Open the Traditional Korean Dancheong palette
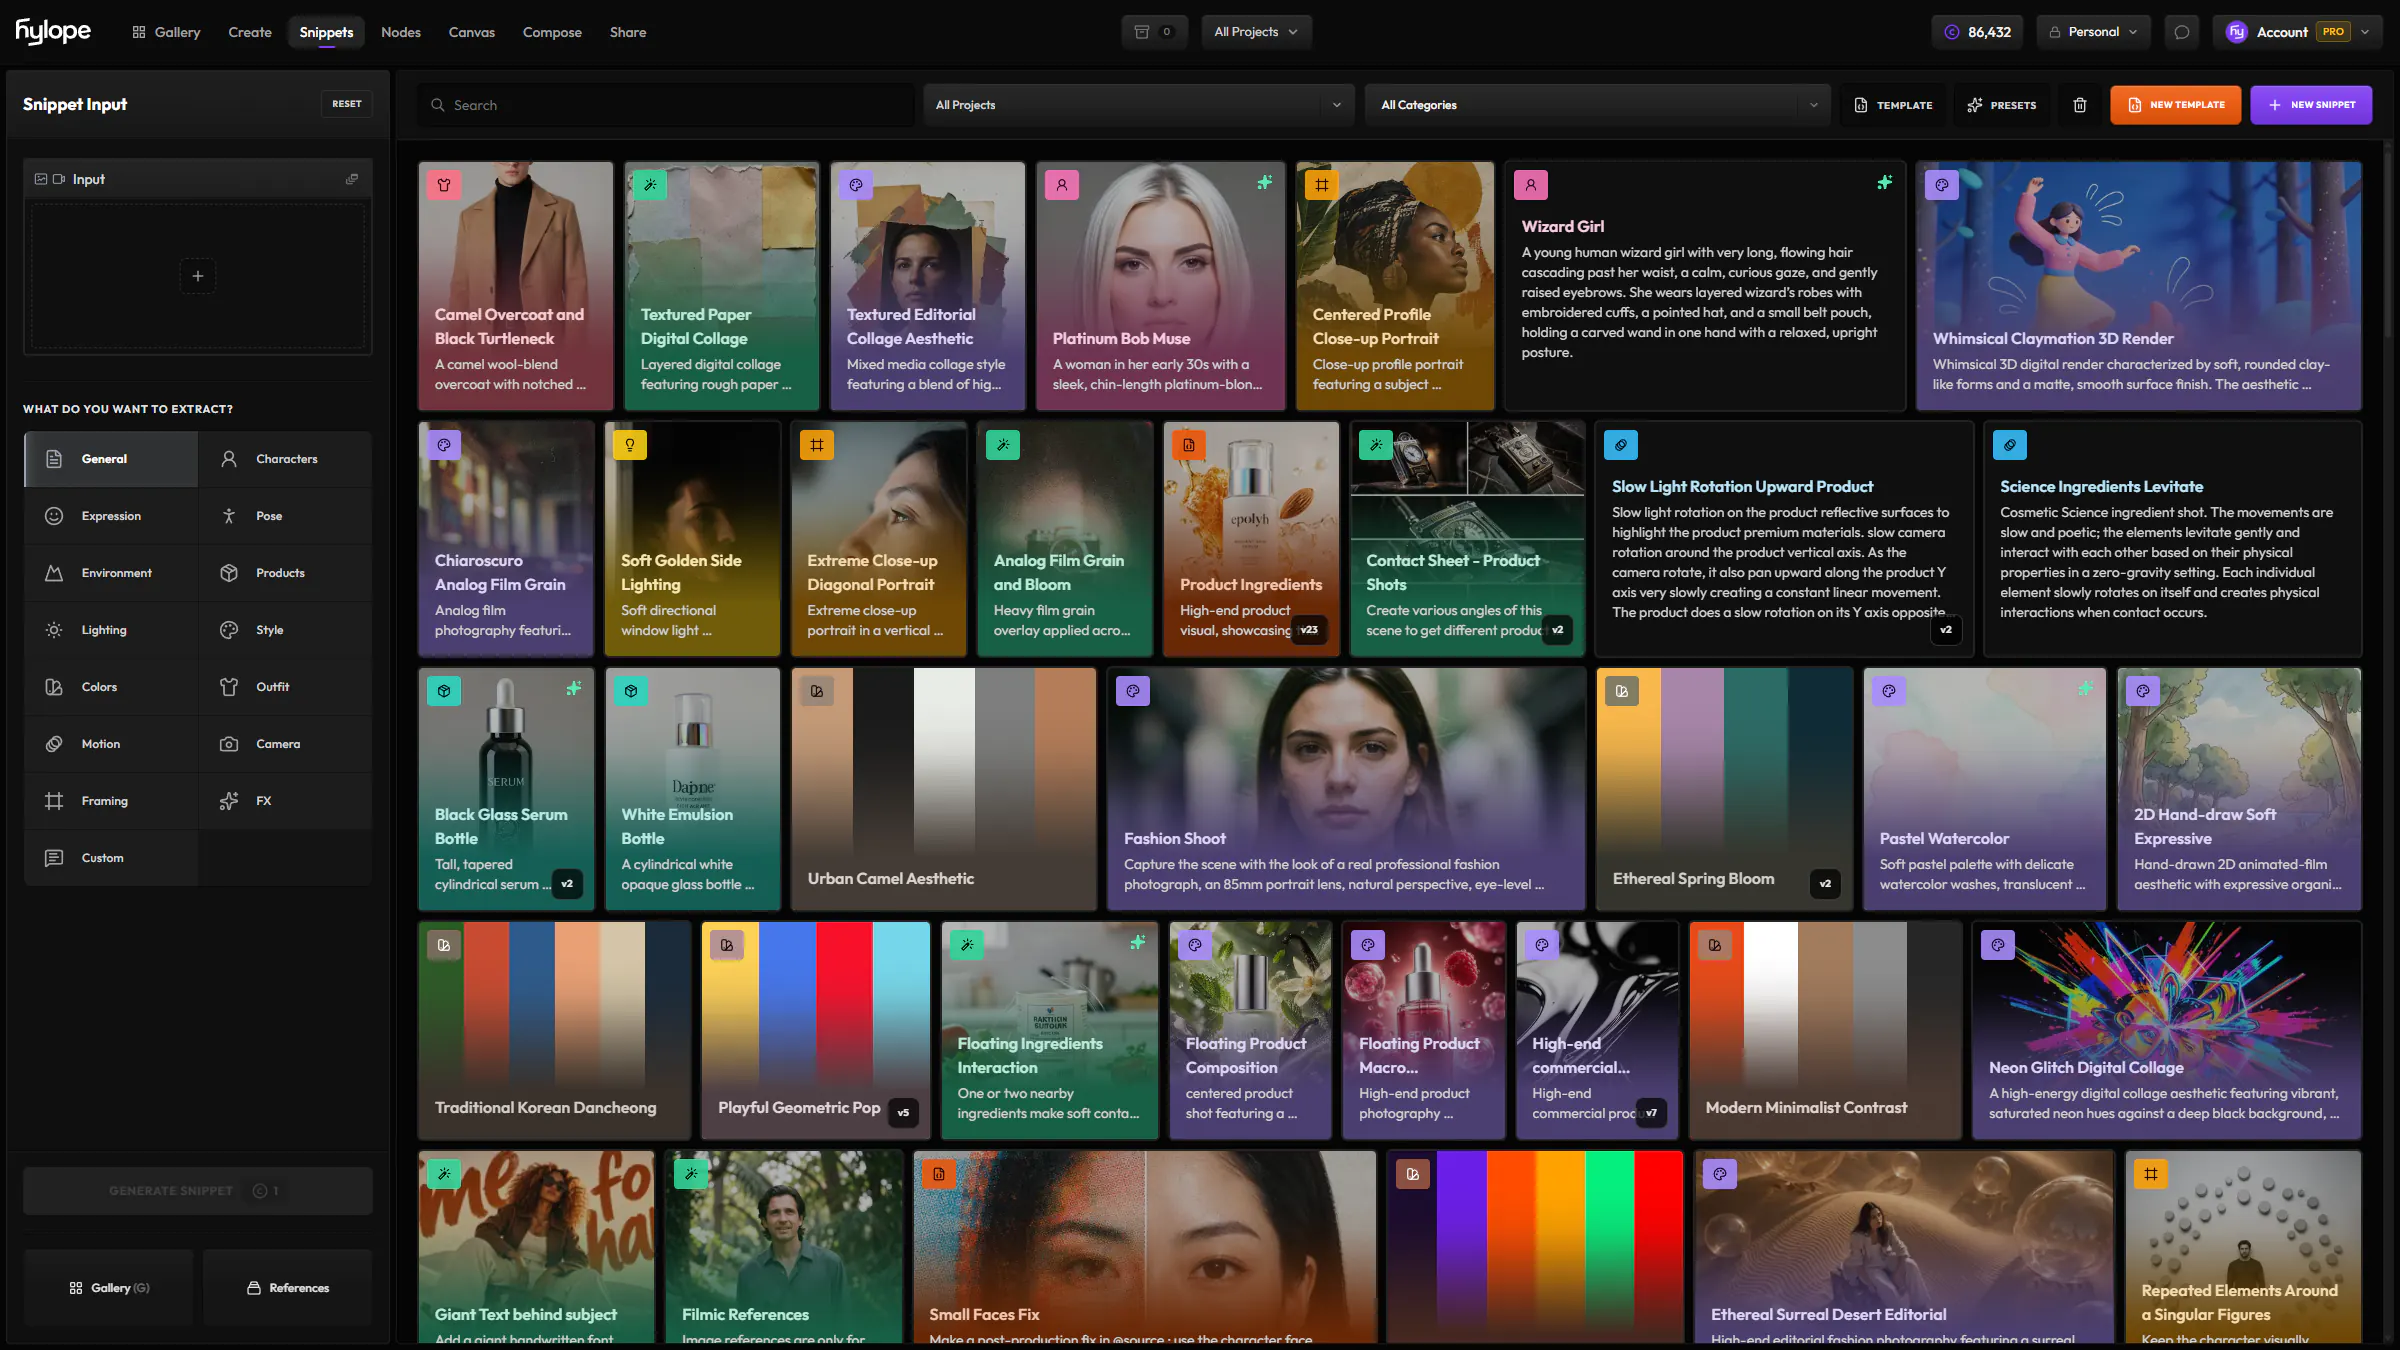 click(x=554, y=1030)
